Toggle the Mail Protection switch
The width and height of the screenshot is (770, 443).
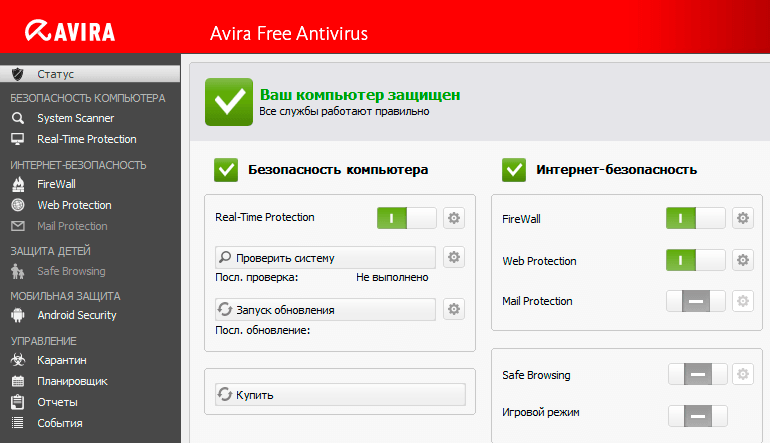(695, 301)
